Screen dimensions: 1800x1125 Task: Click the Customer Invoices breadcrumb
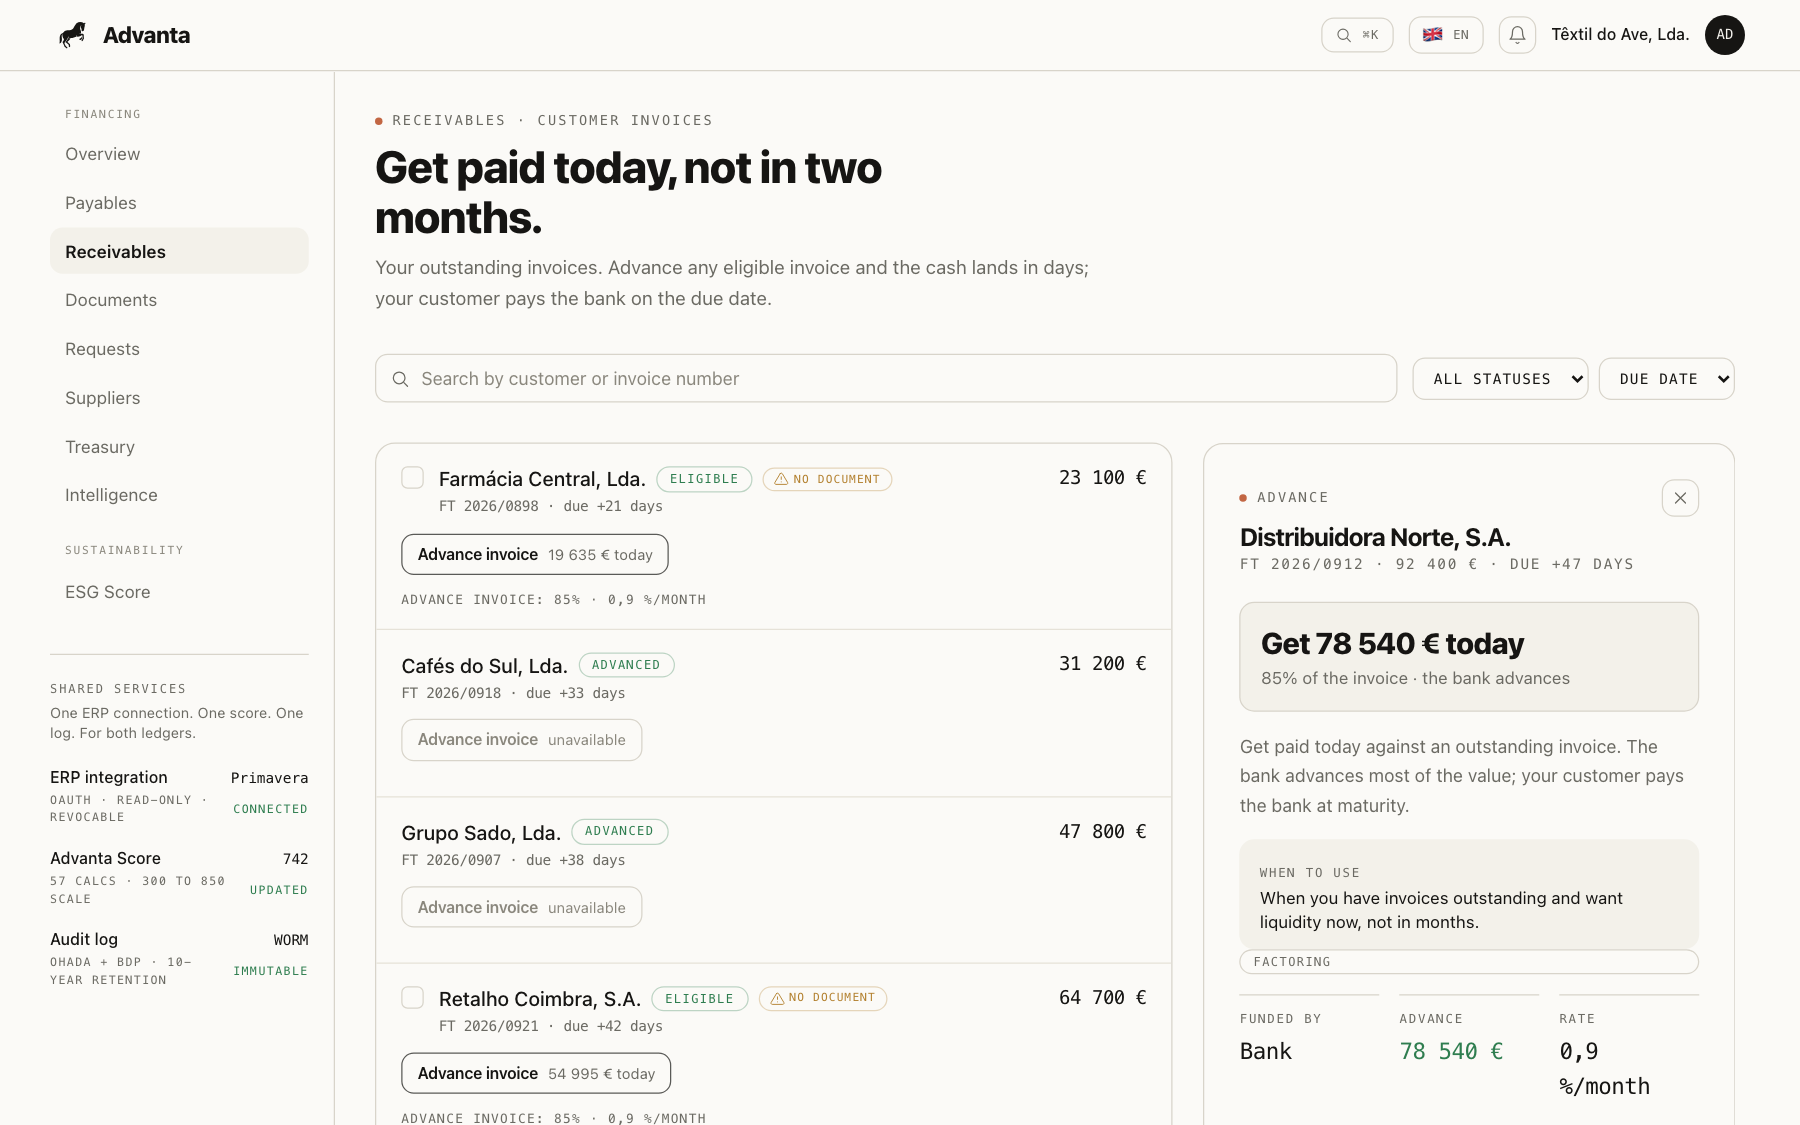[x=625, y=120]
